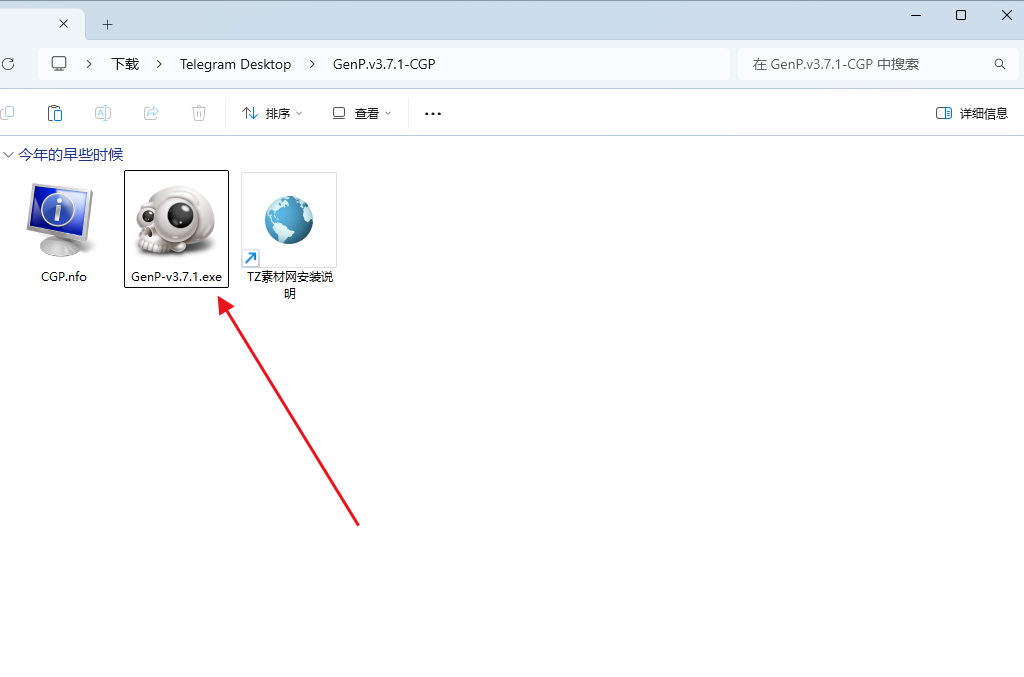Screen dimensions: 1024x677
Task: Click the CGP.nfo file name label
Action: 63,277
